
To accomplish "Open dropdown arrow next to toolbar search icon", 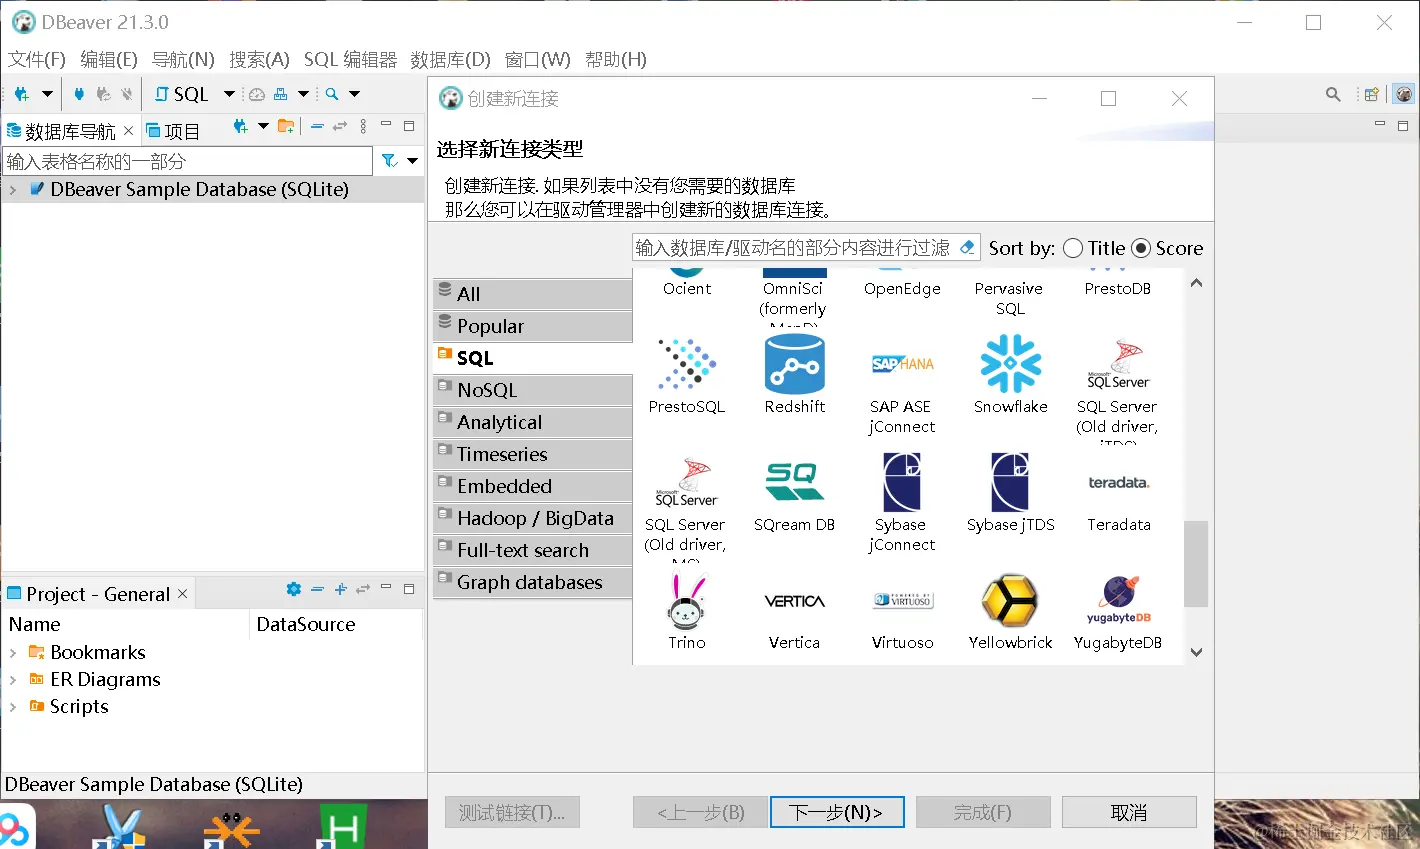I will (354, 94).
